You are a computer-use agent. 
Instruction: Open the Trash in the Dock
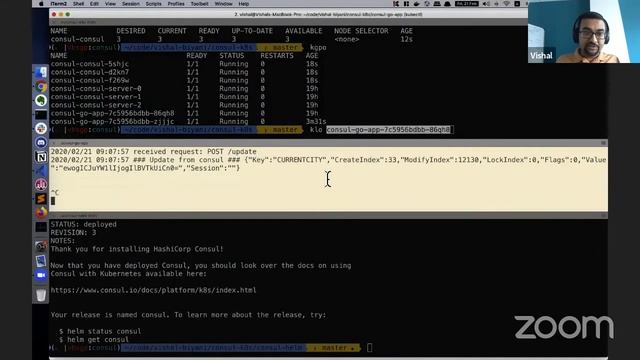(41, 295)
